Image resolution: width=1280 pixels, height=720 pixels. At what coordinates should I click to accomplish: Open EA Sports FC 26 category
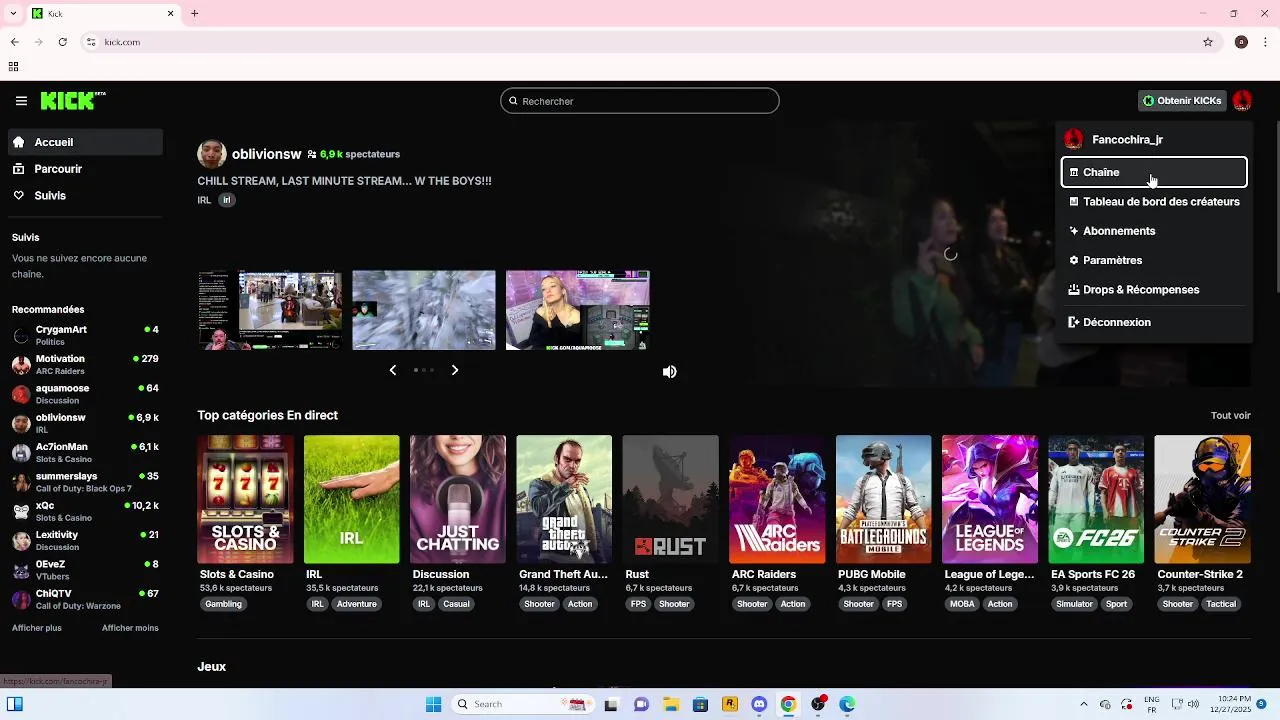(x=1096, y=499)
